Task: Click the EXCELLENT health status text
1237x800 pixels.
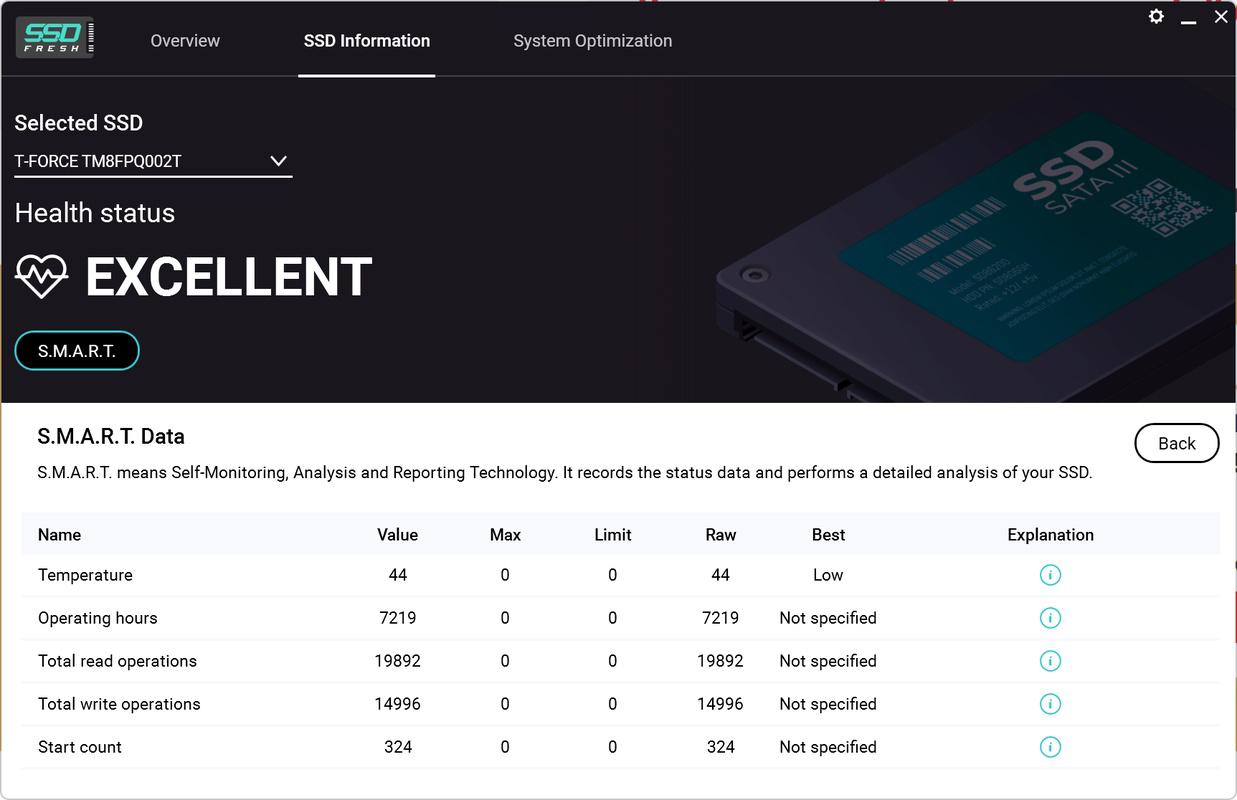Action: 229,277
